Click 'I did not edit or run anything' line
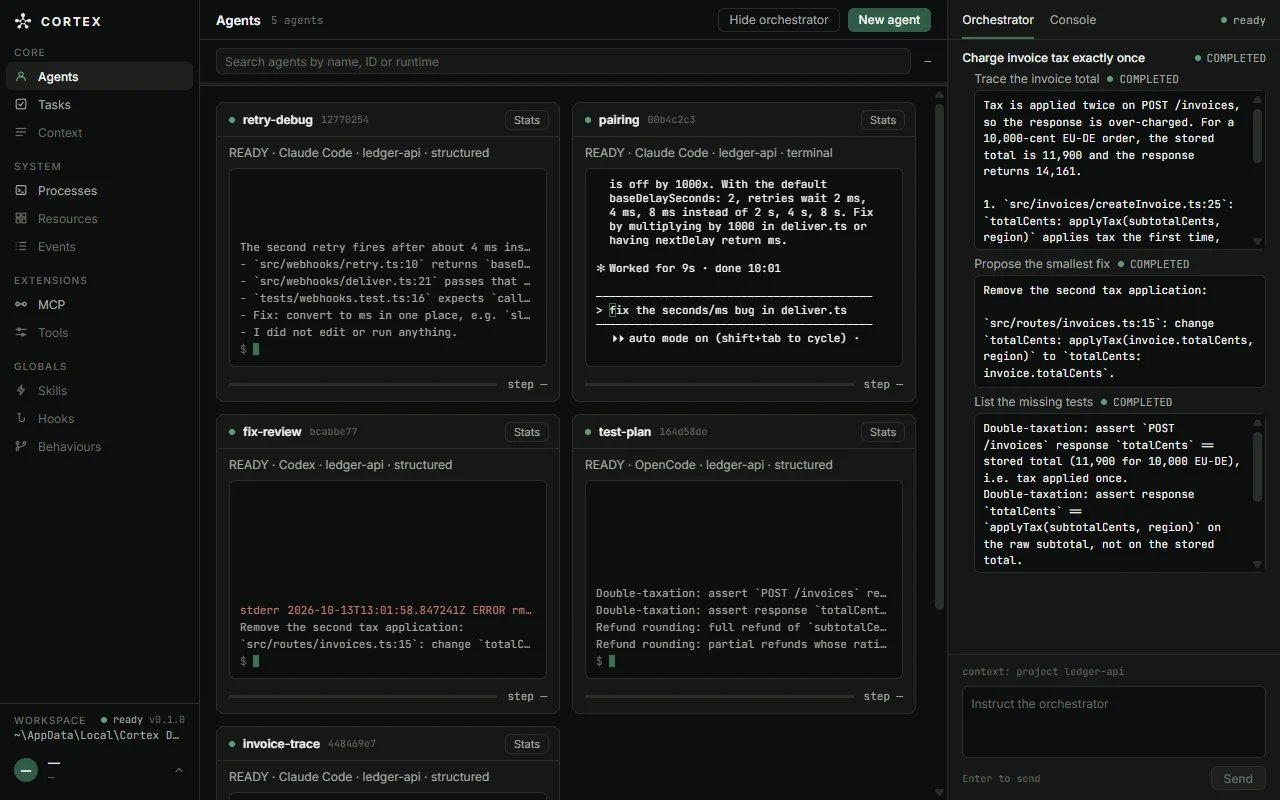The width and height of the screenshot is (1280, 800). point(349,332)
